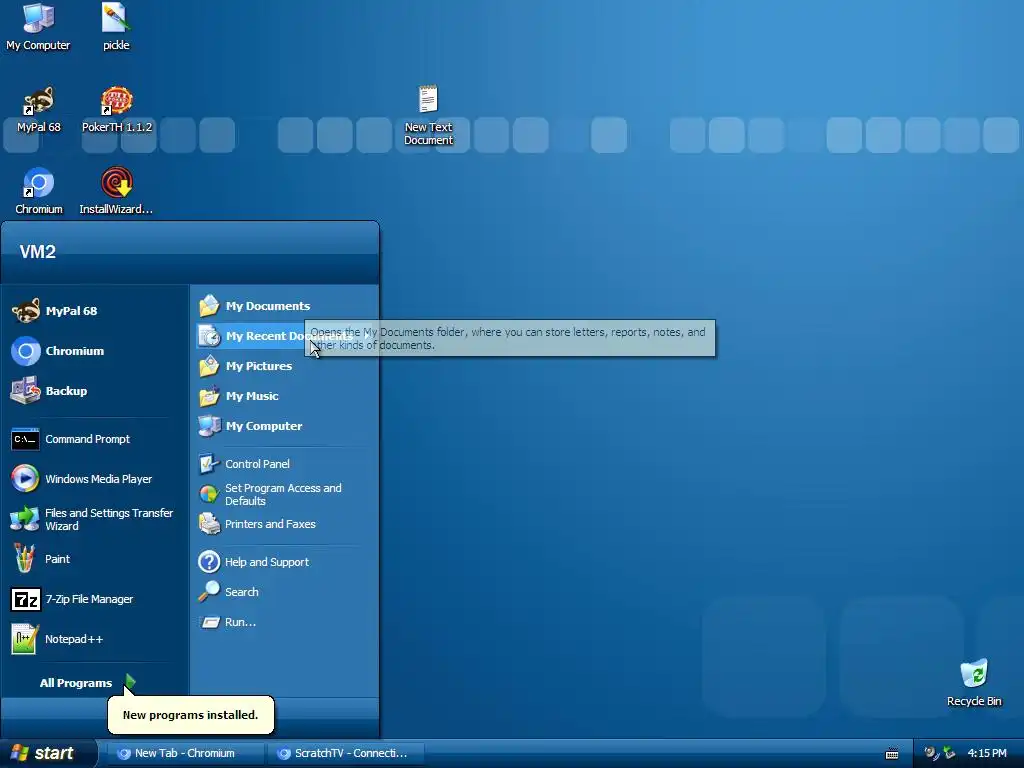
Task: Open My Pictures folder
Action: click(x=285, y=366)
